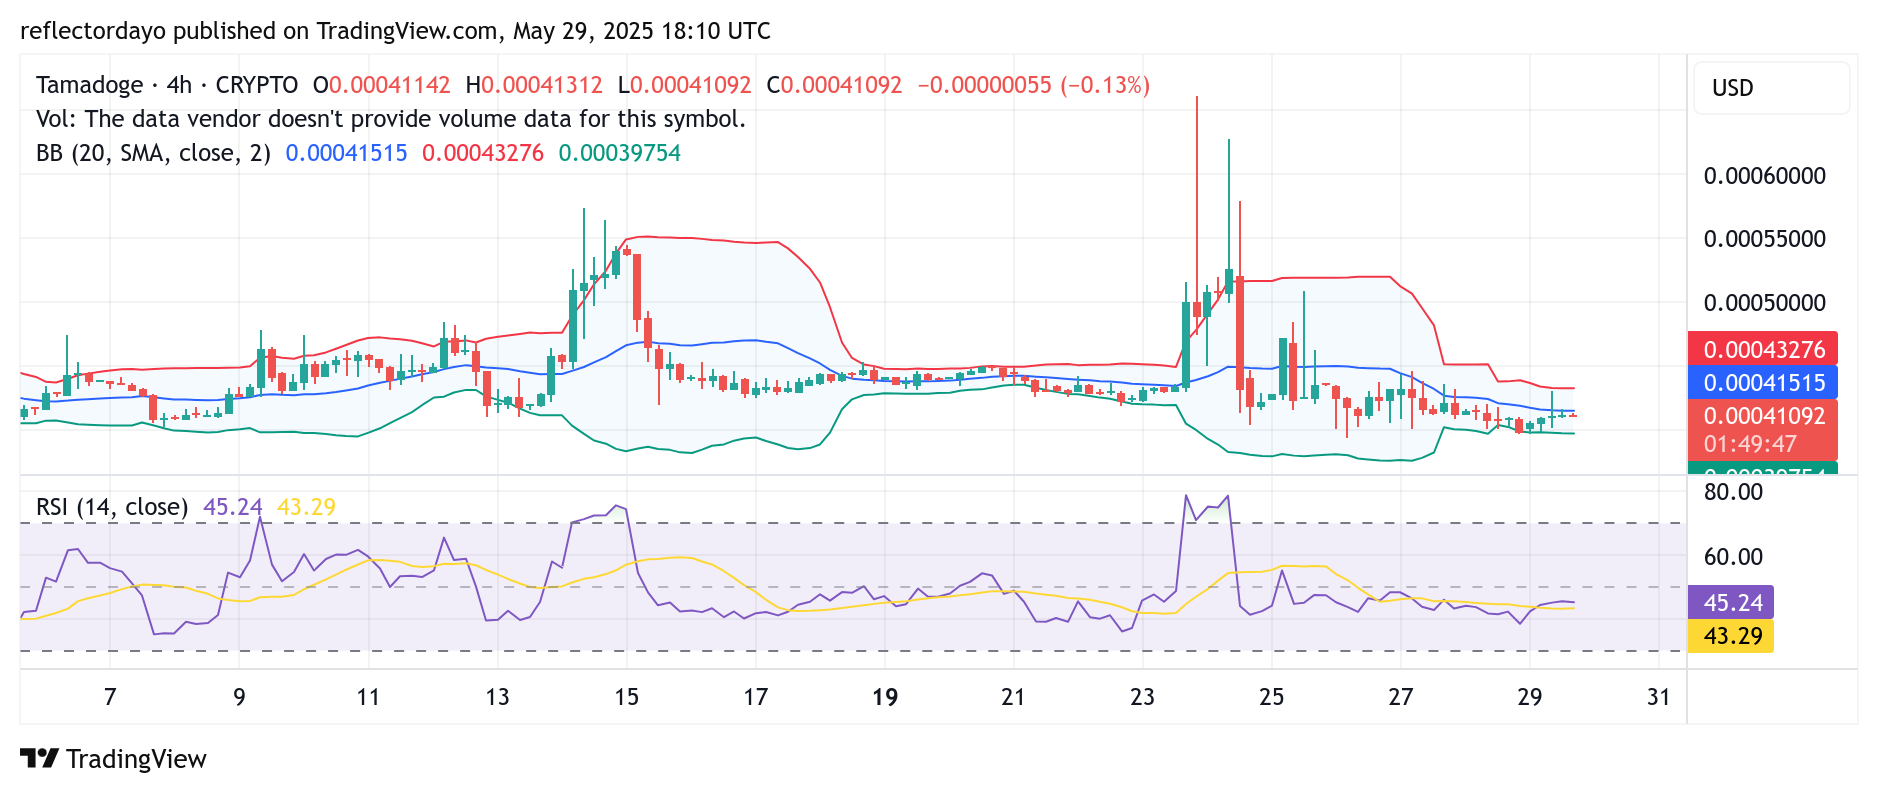Screen dimensions: 1878x794
Task: Click the RSI average value 43.29 in the legend
Action: [x=306, y=507]
